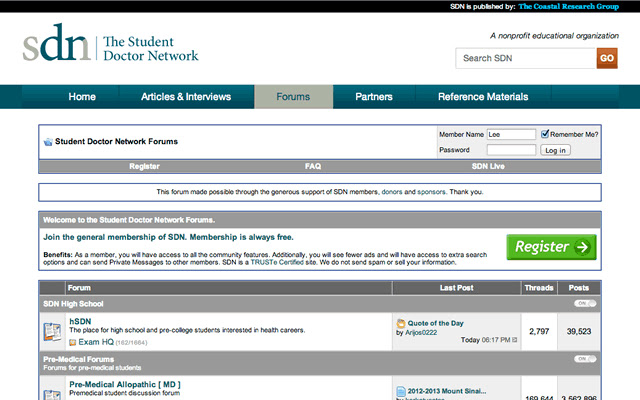Click the hSDN thread count 2,797
Screen dimensions: 640x400
coord(539,331)
